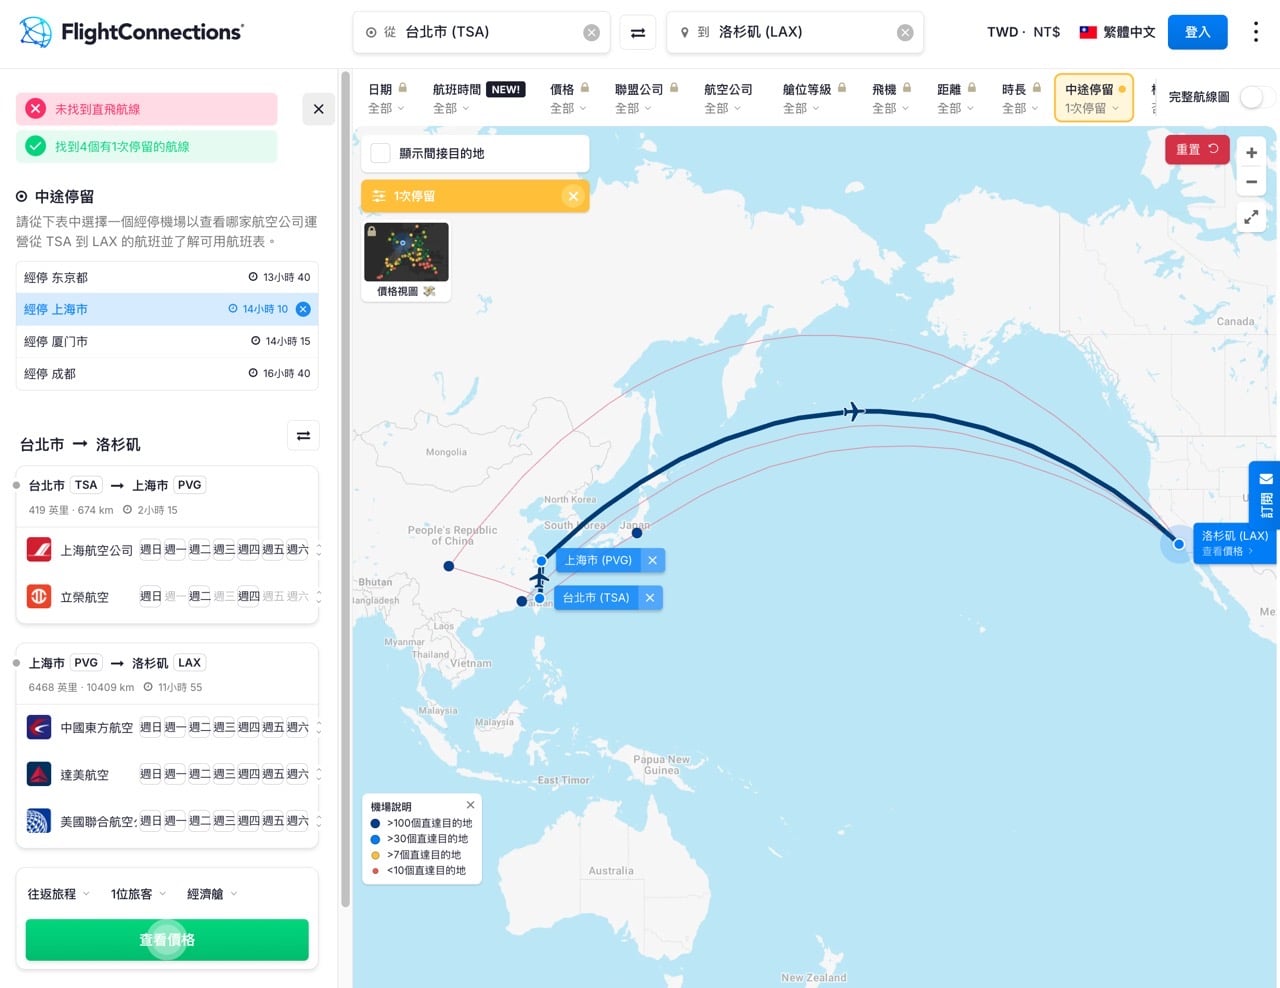
Task: Toggle 週五 for 上海航空公司 row
Action: (x=273, y=549)
